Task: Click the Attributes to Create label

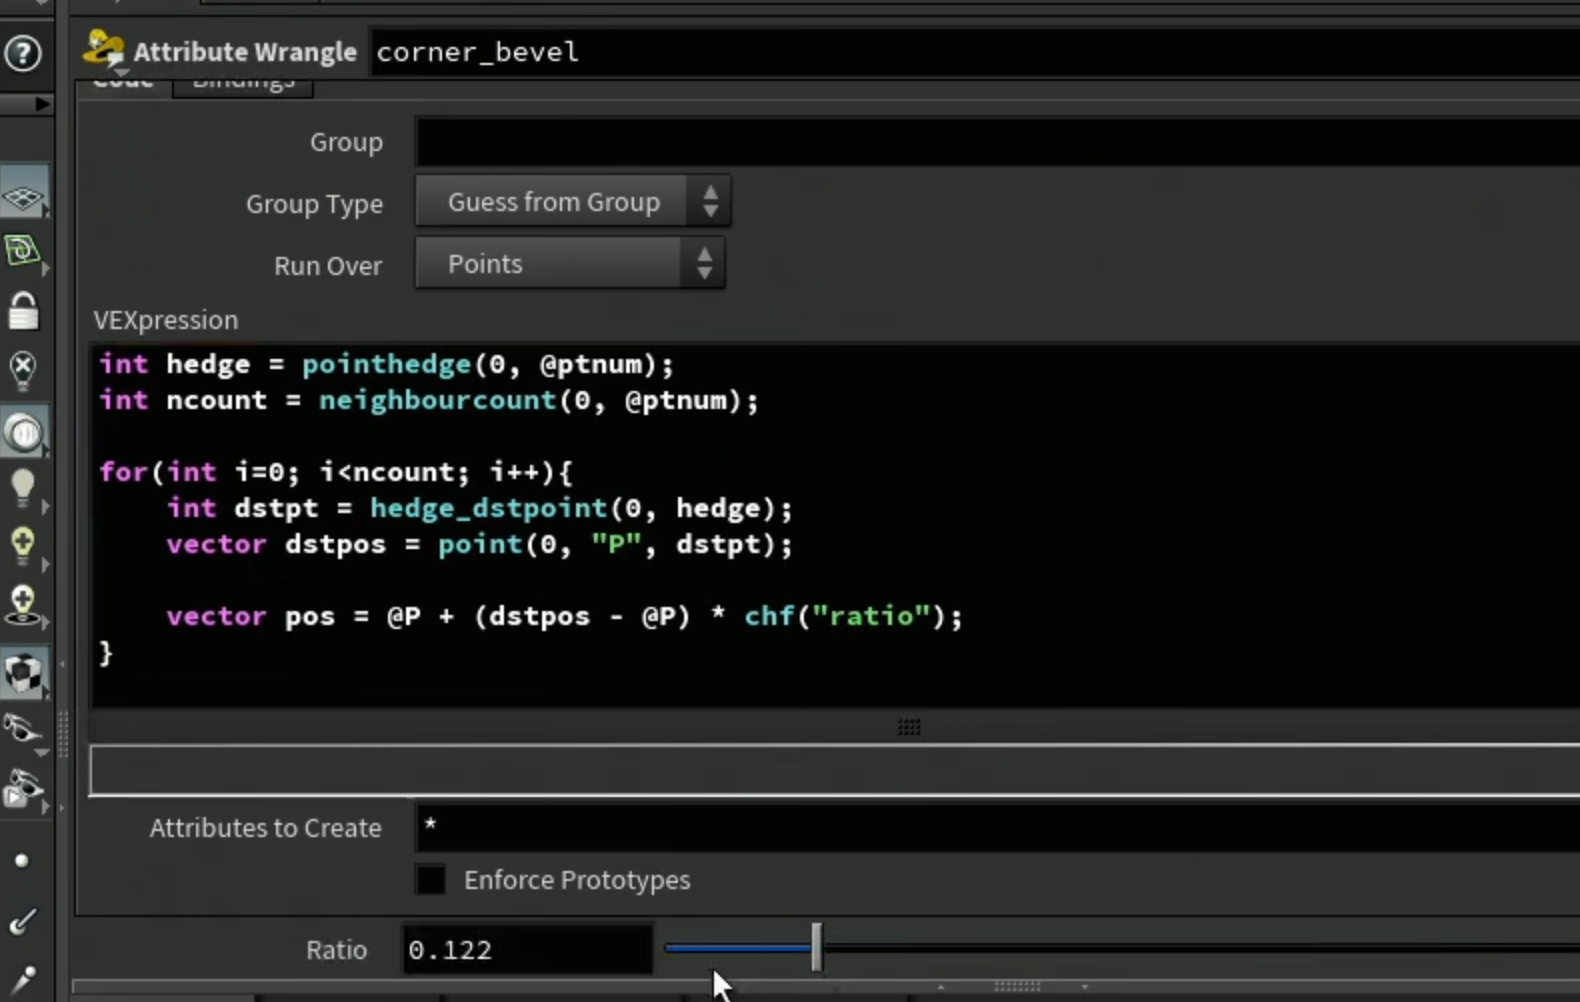Action: tap(265, 828)
